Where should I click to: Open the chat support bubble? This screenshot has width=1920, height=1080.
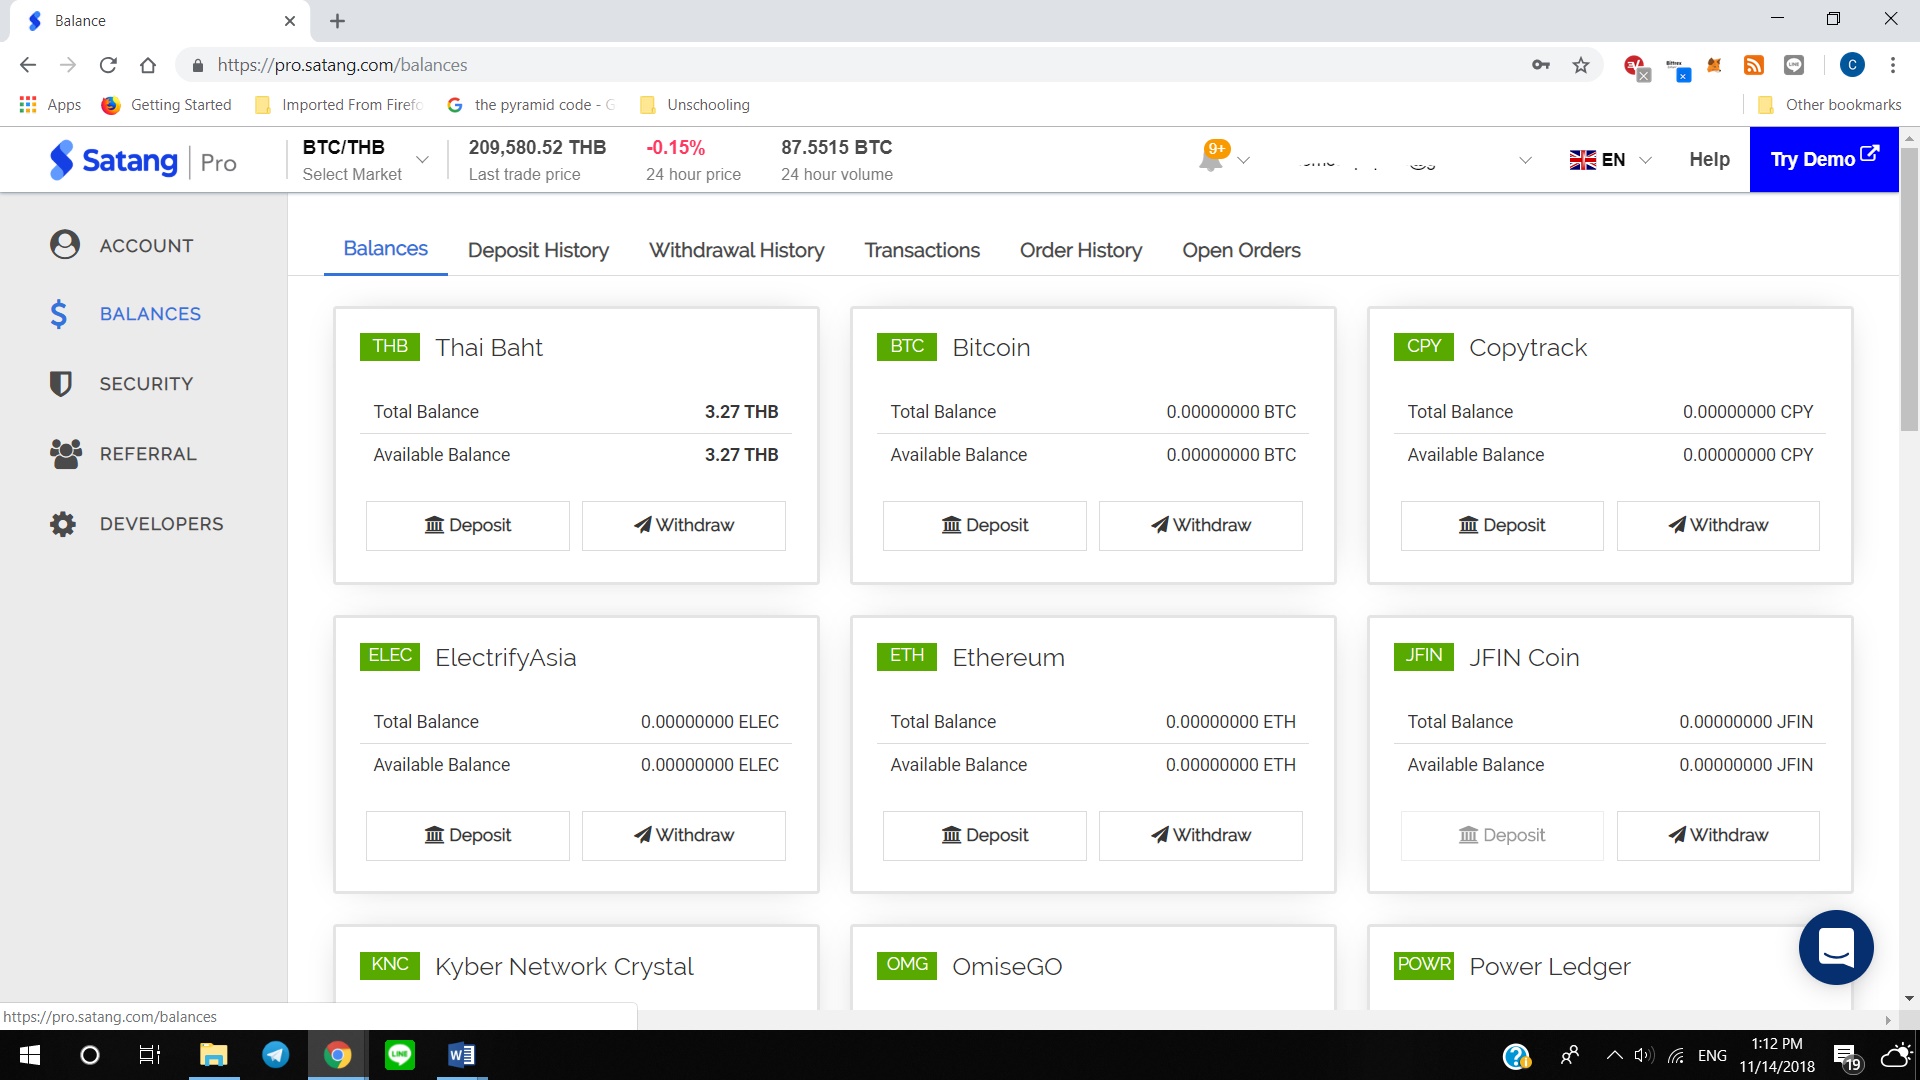click(1835, 946)
